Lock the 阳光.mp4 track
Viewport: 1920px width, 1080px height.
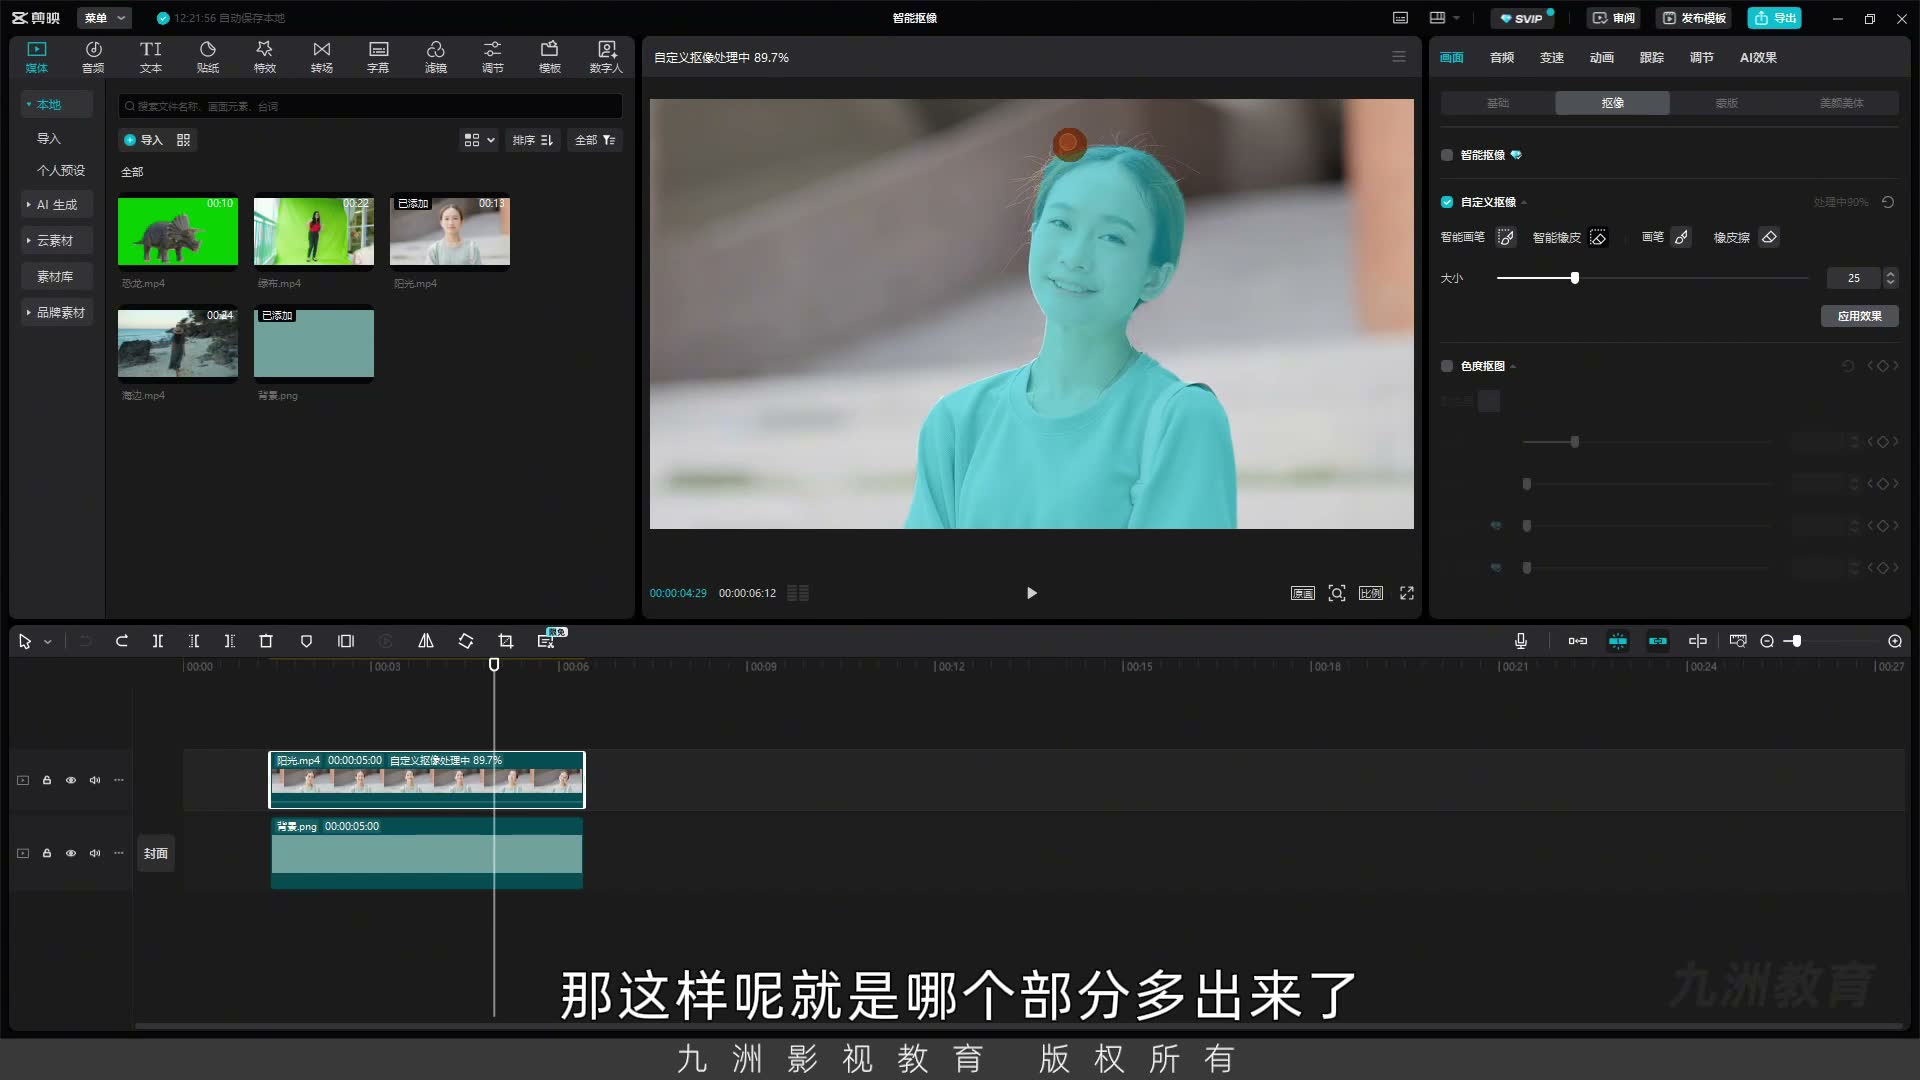click(x=47, y=780)
